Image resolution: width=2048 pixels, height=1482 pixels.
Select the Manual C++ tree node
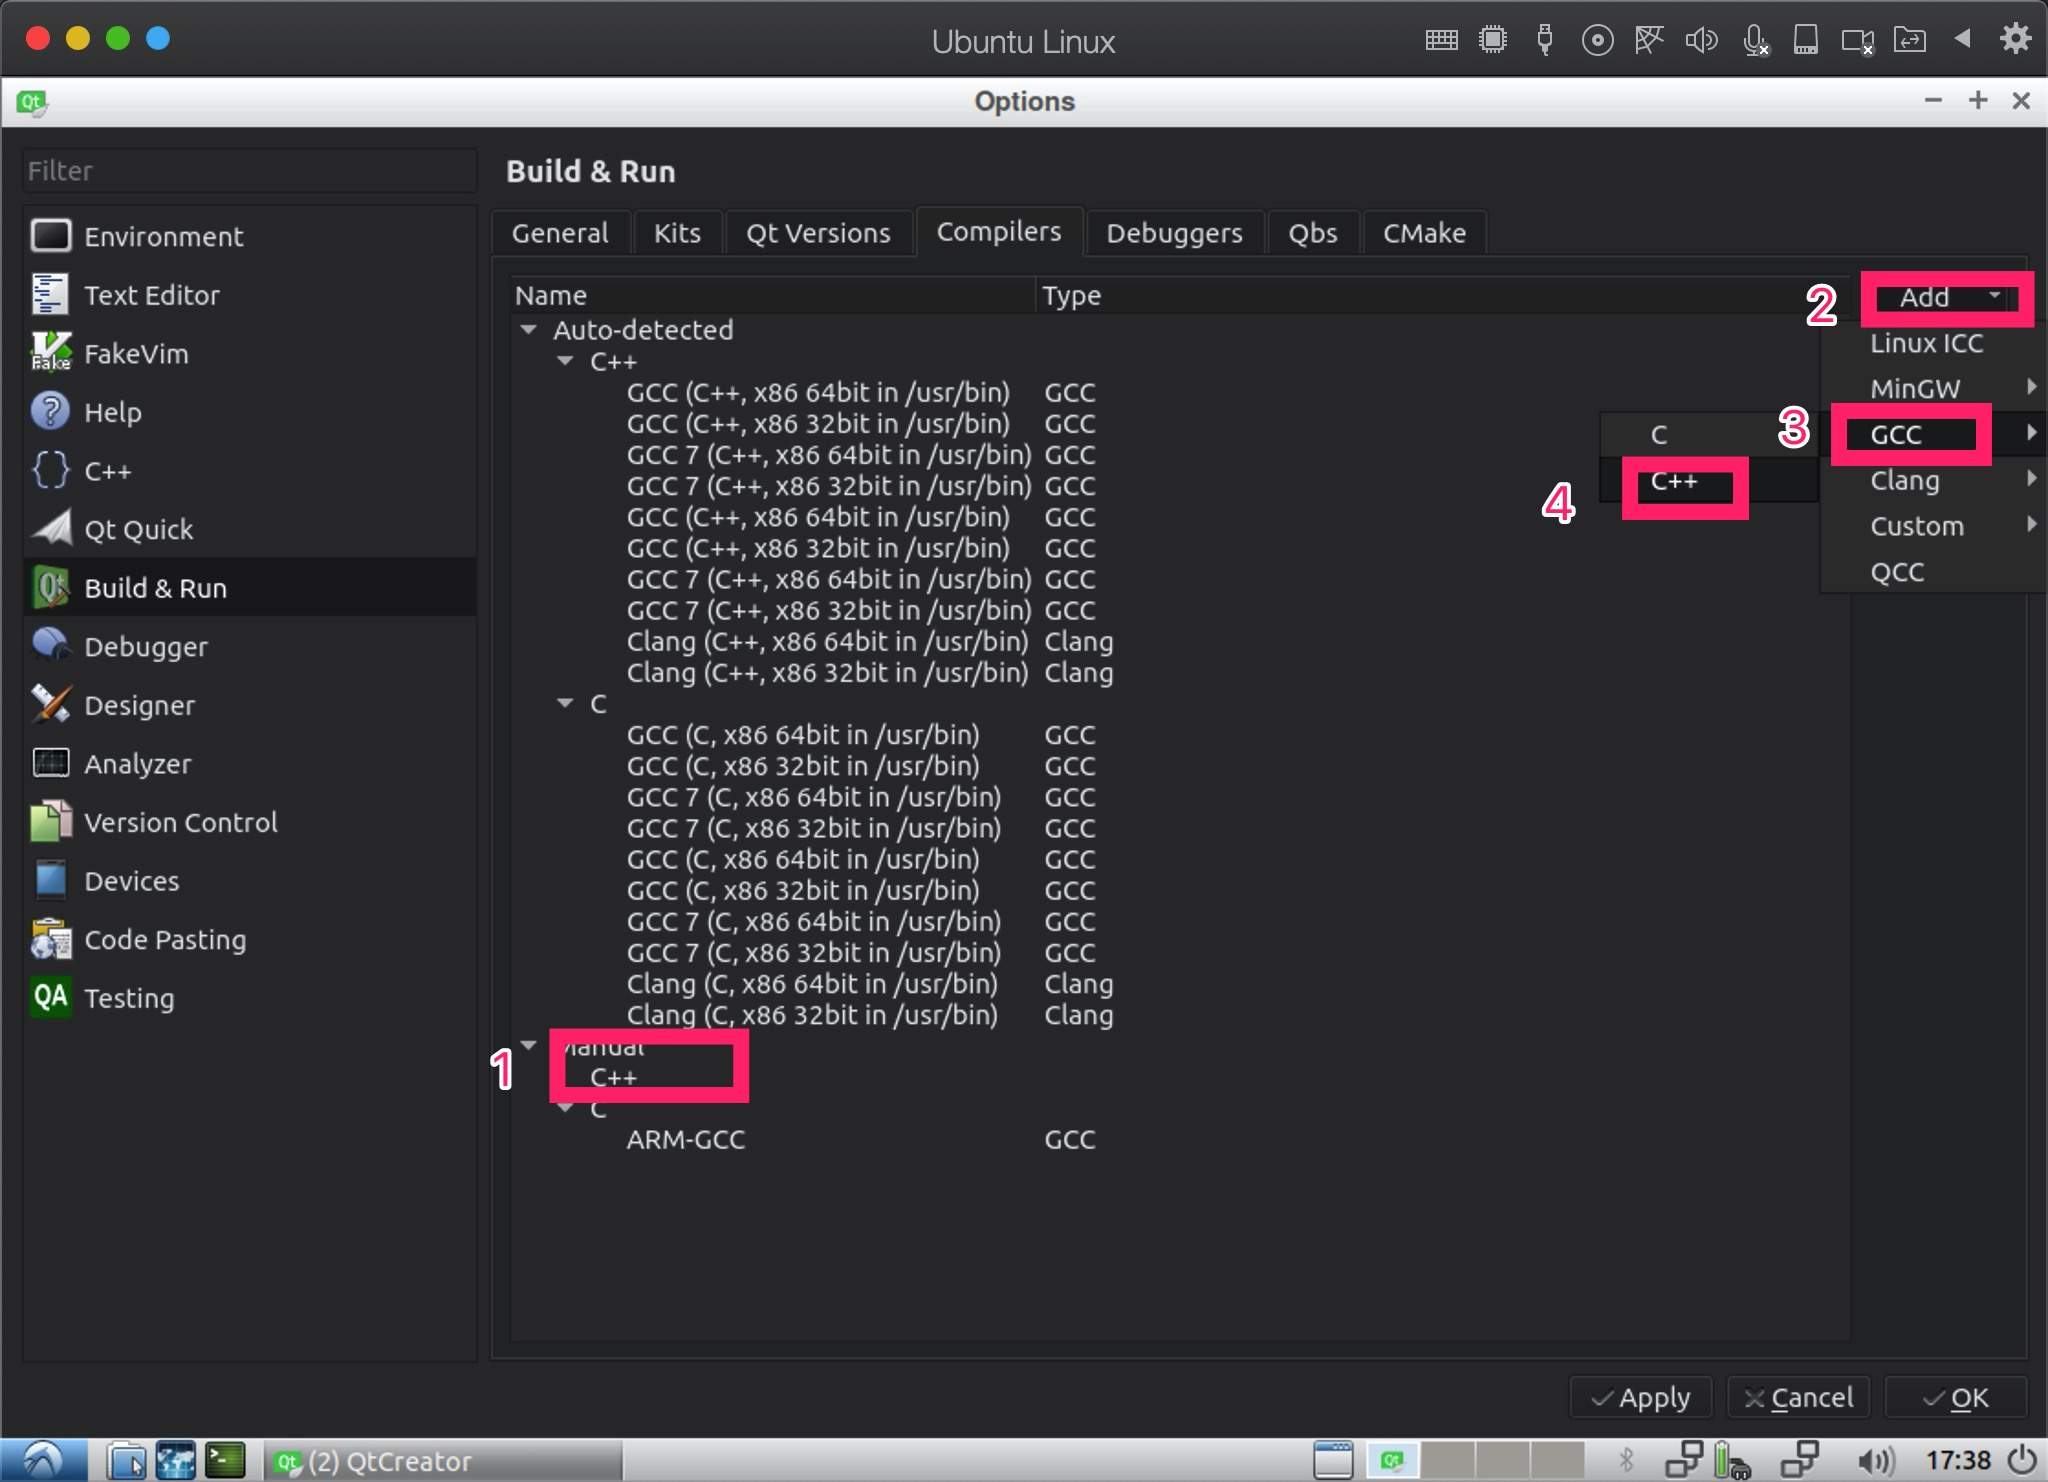(x=613, y=1078)
